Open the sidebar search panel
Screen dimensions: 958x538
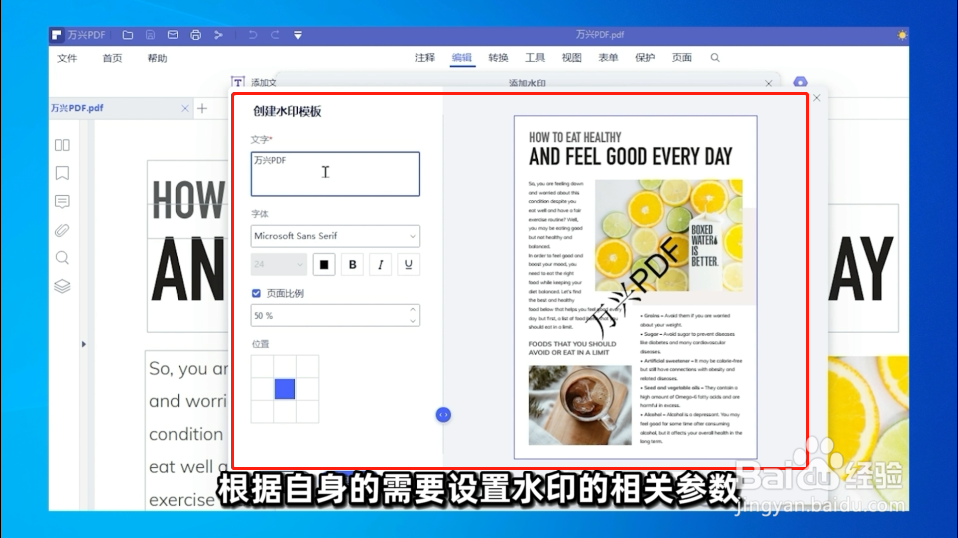[x=62, y=258]
